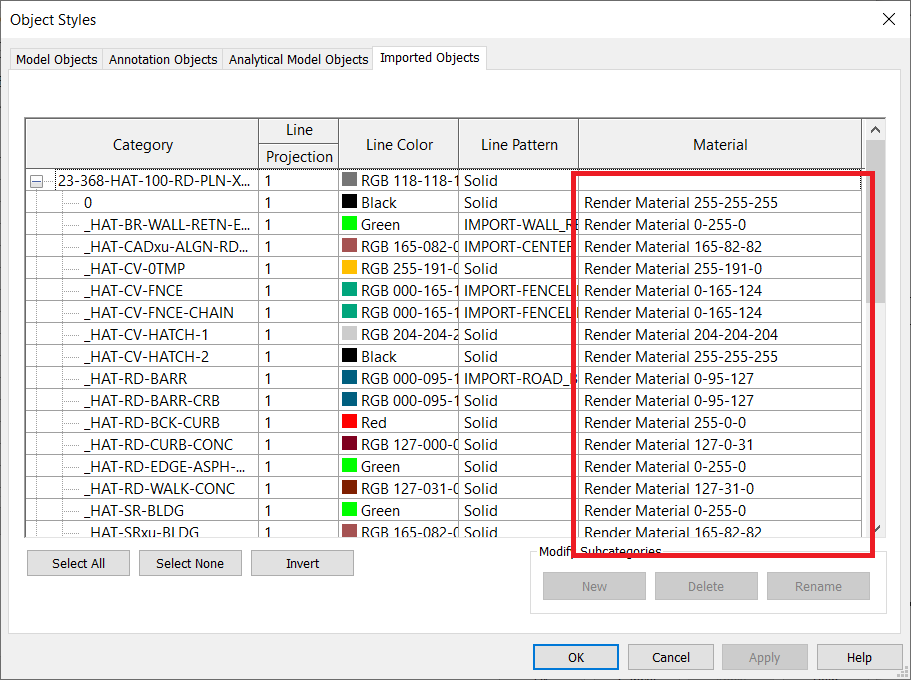Click the Invert selection button
The height and width of the screenshot is (680, 911).
302,563
